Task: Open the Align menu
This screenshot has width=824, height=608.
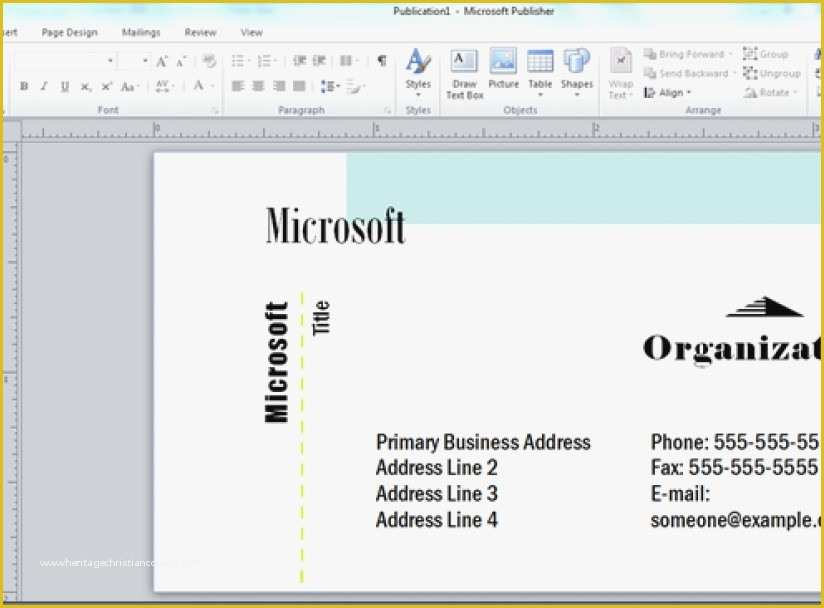Action: (667, 93)
